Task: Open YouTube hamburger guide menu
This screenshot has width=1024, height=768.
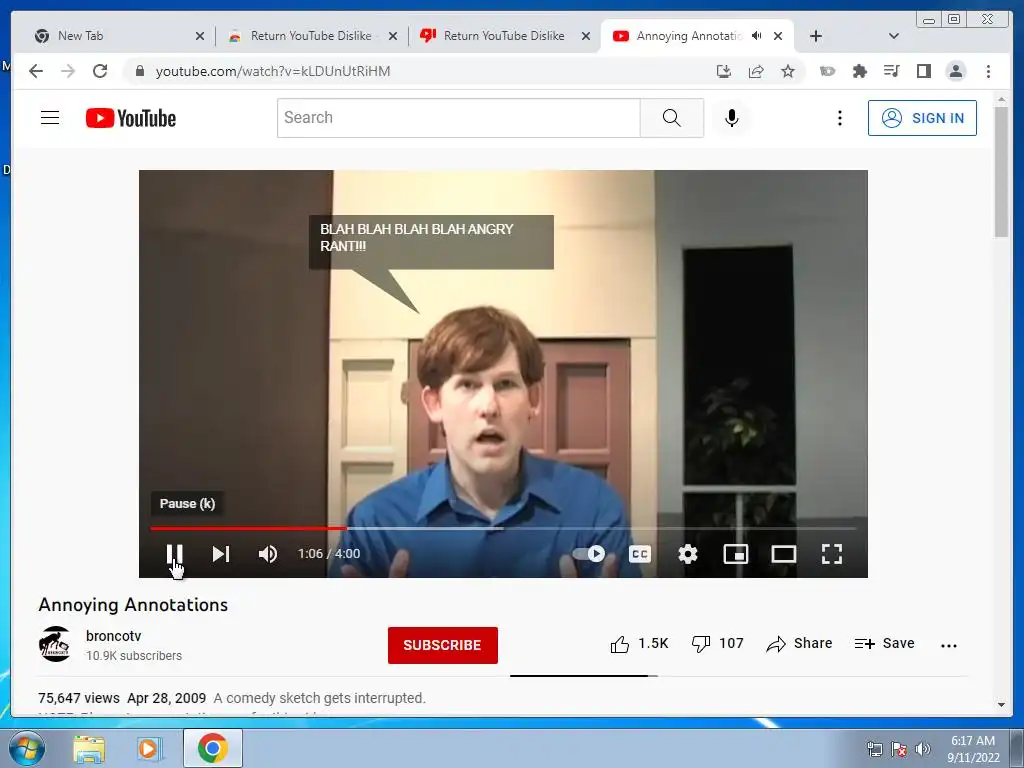Action: (x=50, y=118)
